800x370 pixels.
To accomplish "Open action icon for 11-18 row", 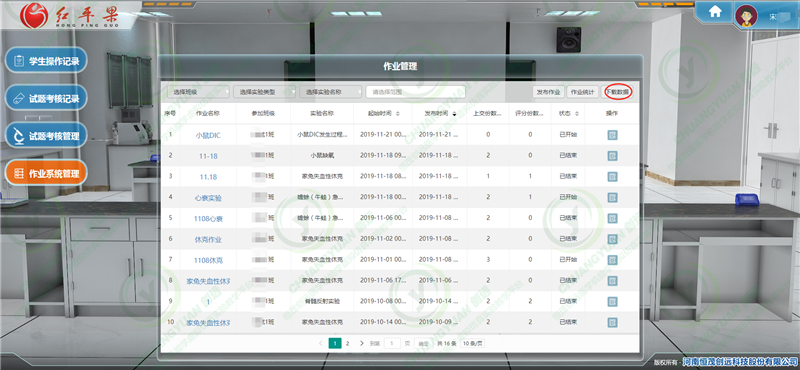I will 612,155.
